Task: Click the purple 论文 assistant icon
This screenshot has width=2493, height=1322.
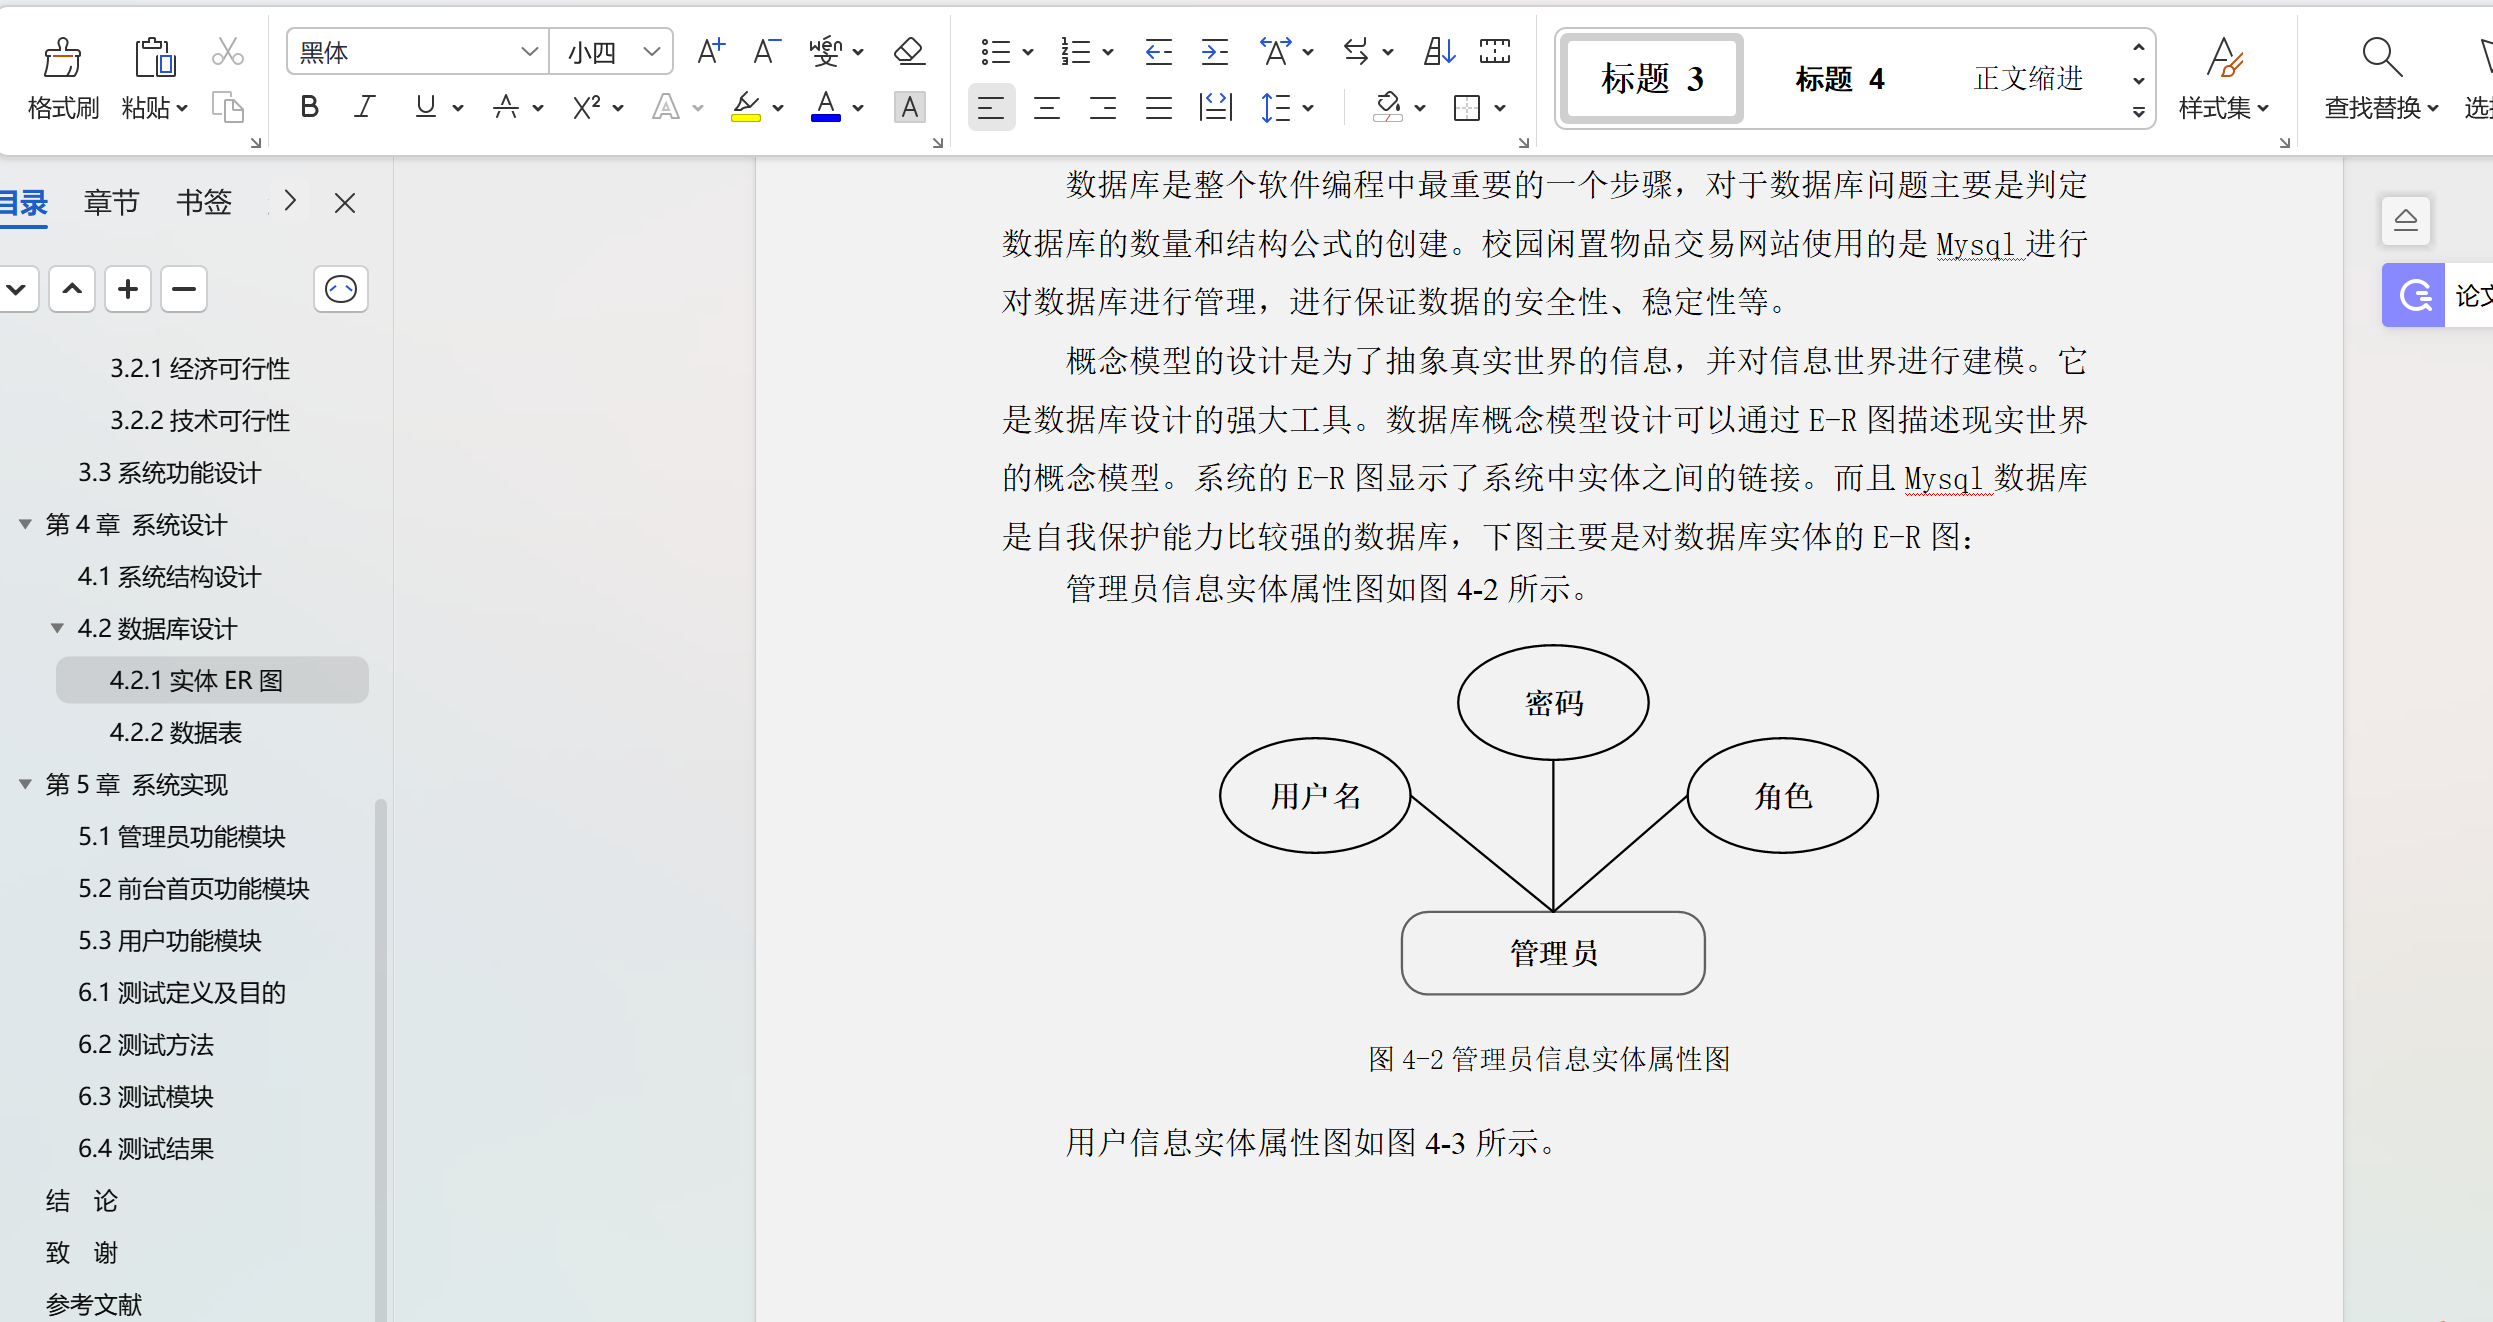Action: pos(2414,295)
